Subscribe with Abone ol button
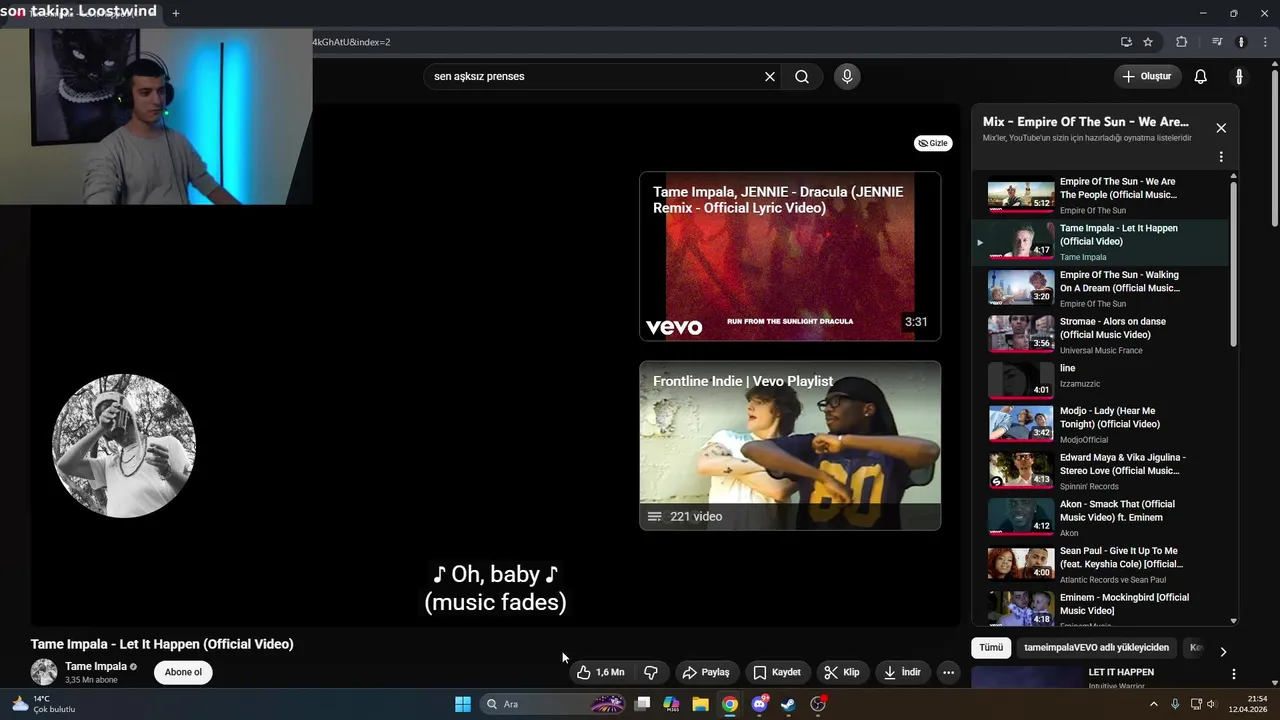This screenshot has width=1280, height=720. [183, 672]
